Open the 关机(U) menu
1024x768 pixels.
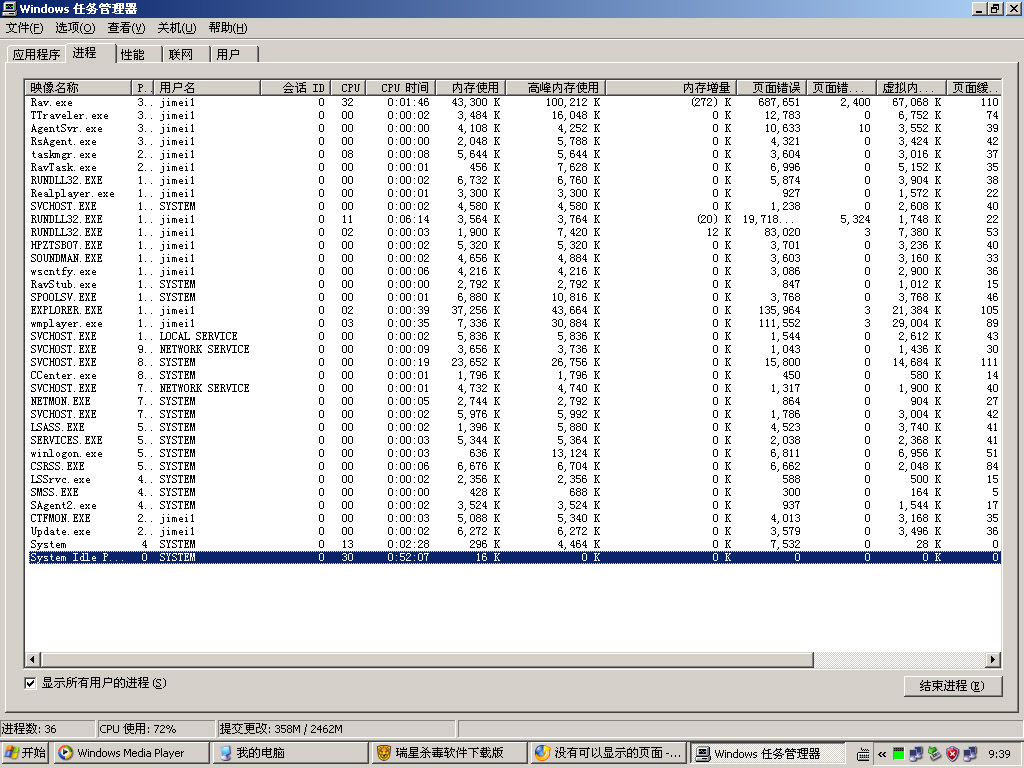pos(176,28)
